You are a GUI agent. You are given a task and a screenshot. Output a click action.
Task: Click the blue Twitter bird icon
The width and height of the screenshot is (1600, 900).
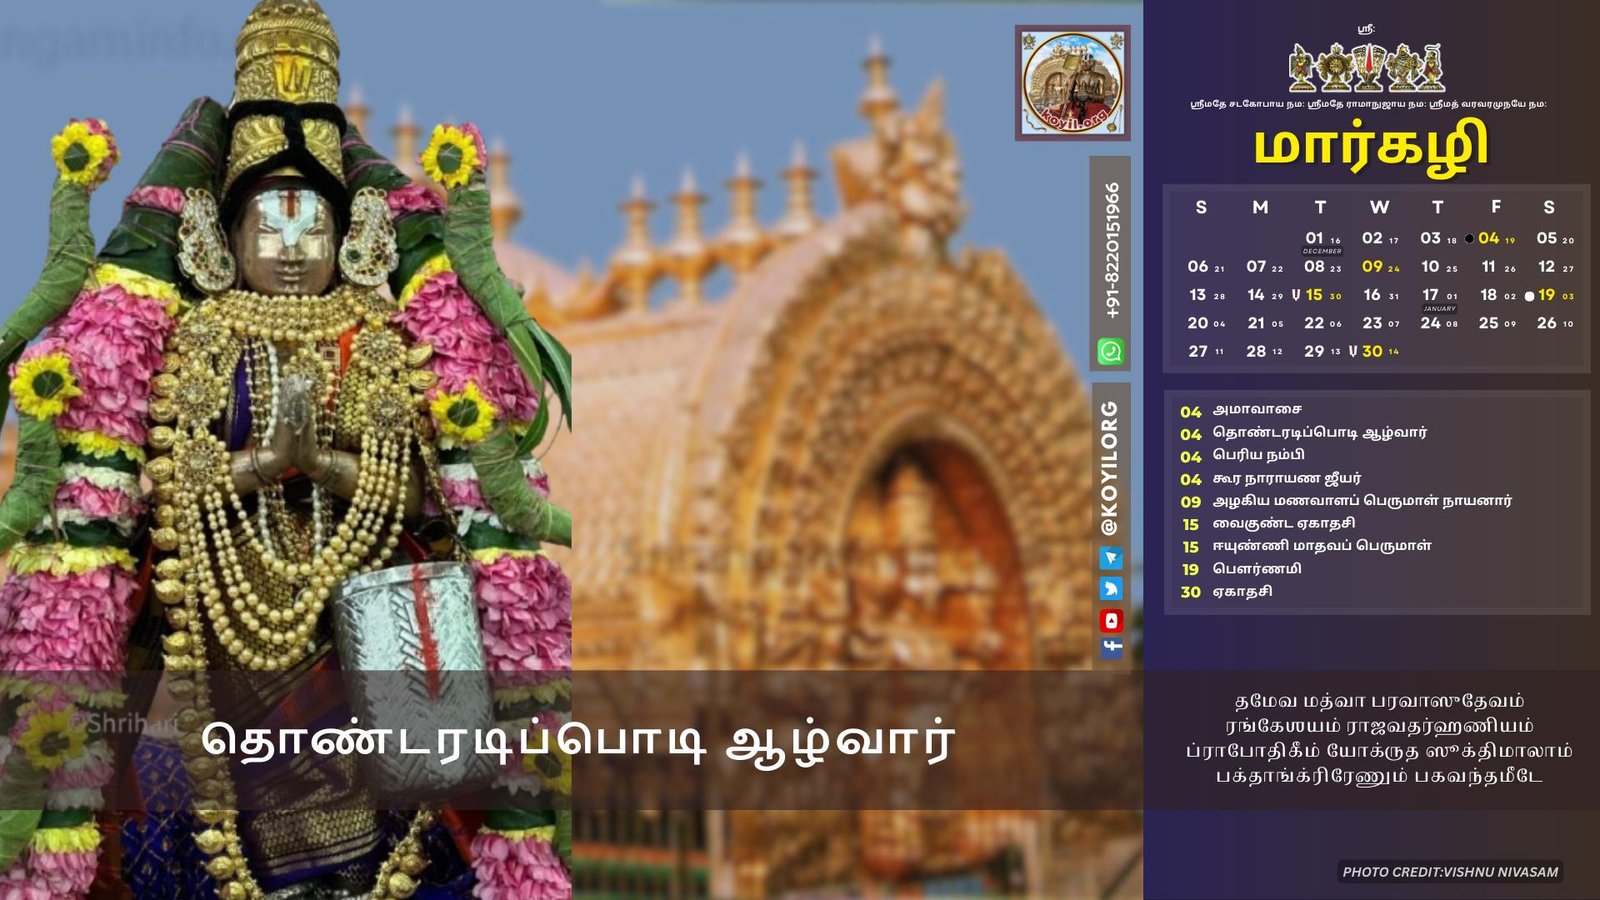[x=1111, y=589]
